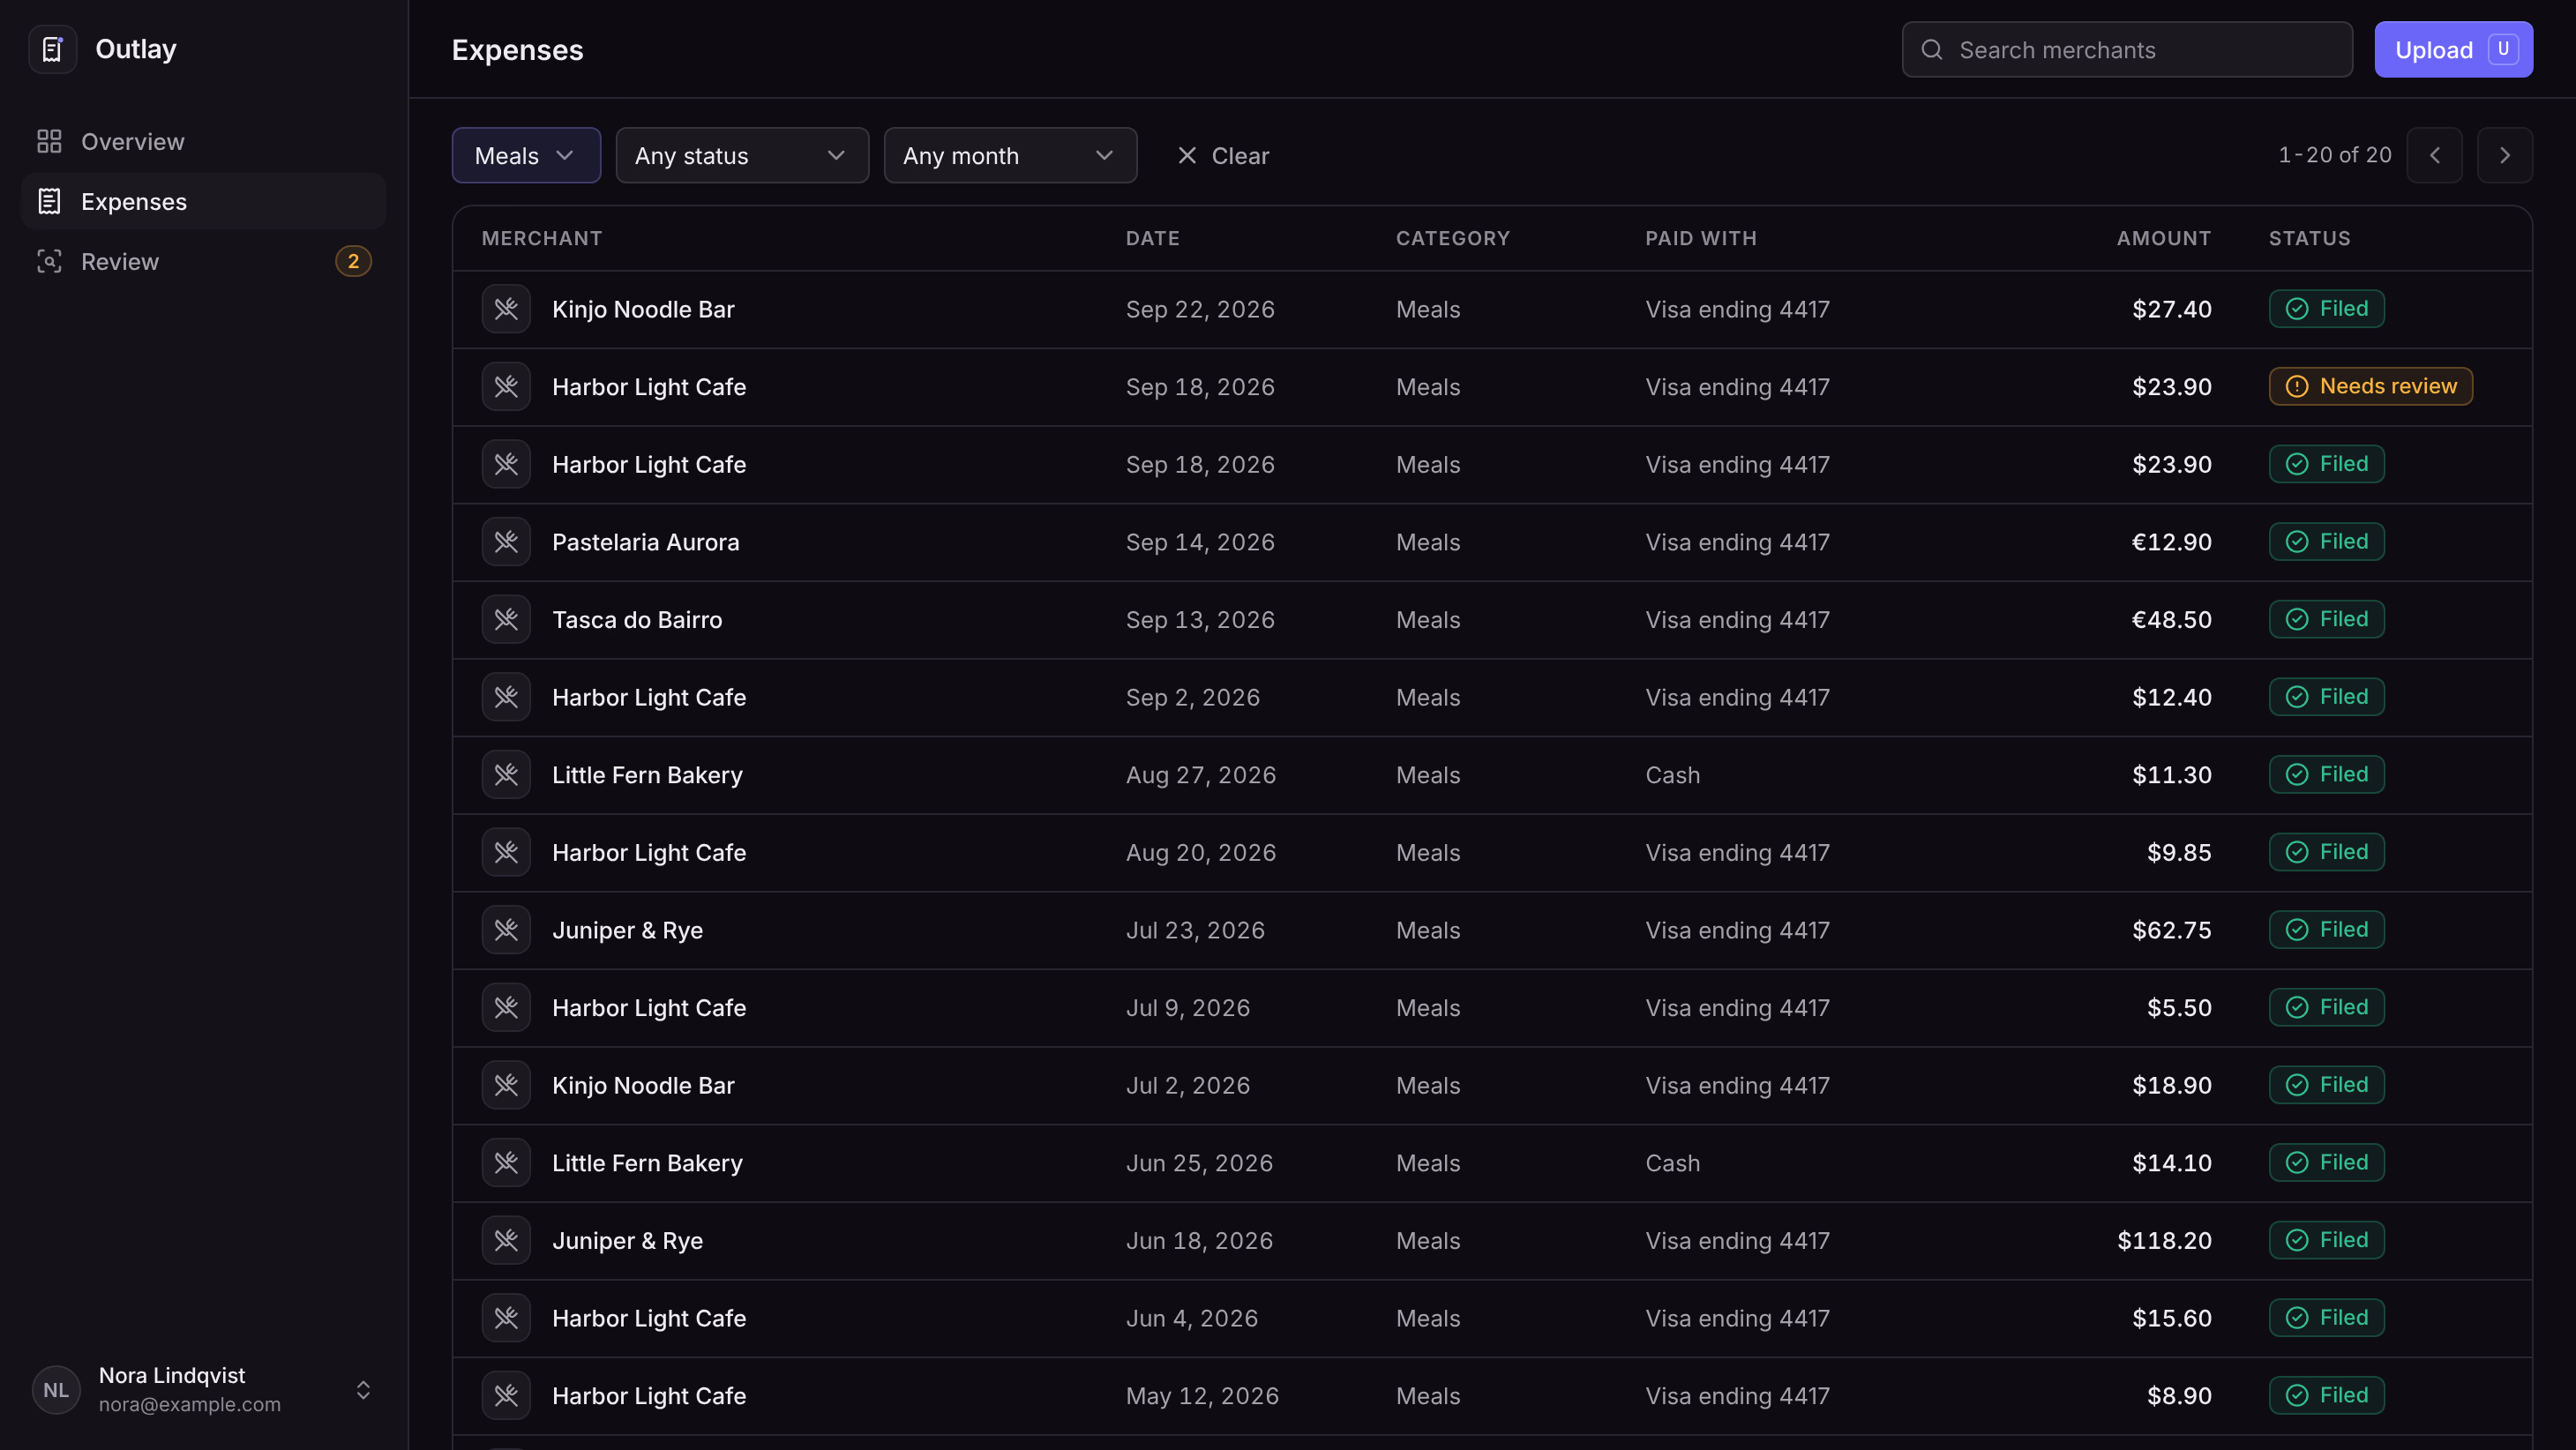Go to next page of results
The image size is (2576, 1450).
pyautogui.click(x=2504, y=155)
